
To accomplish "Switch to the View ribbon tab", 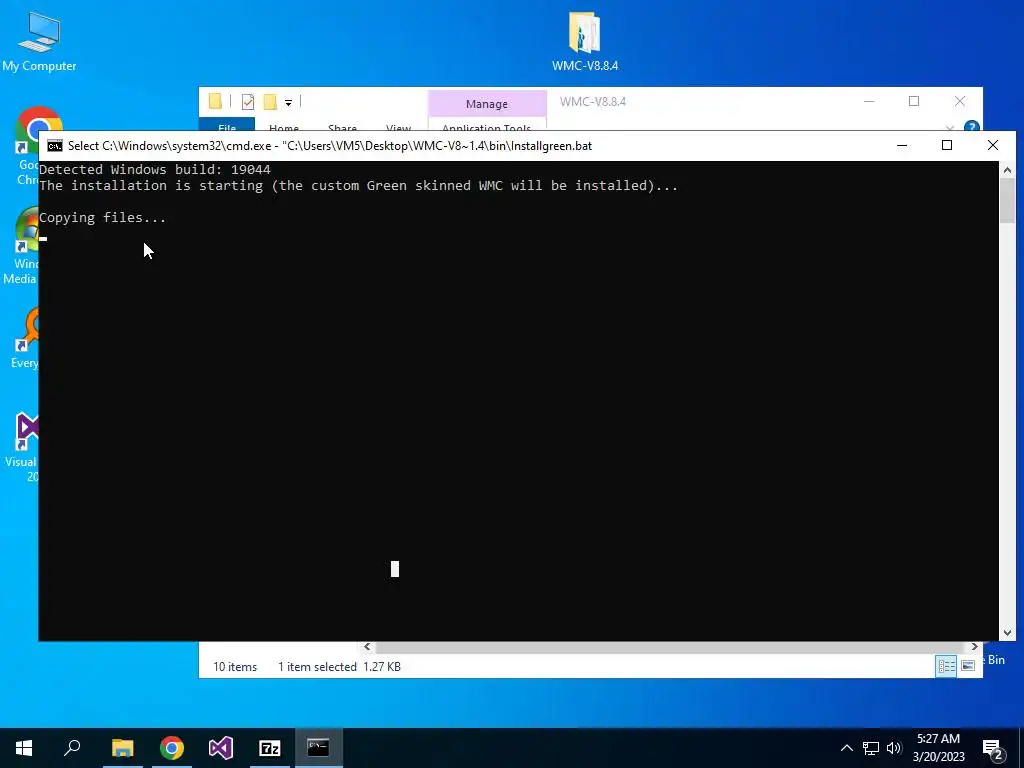I will point(398,127).
